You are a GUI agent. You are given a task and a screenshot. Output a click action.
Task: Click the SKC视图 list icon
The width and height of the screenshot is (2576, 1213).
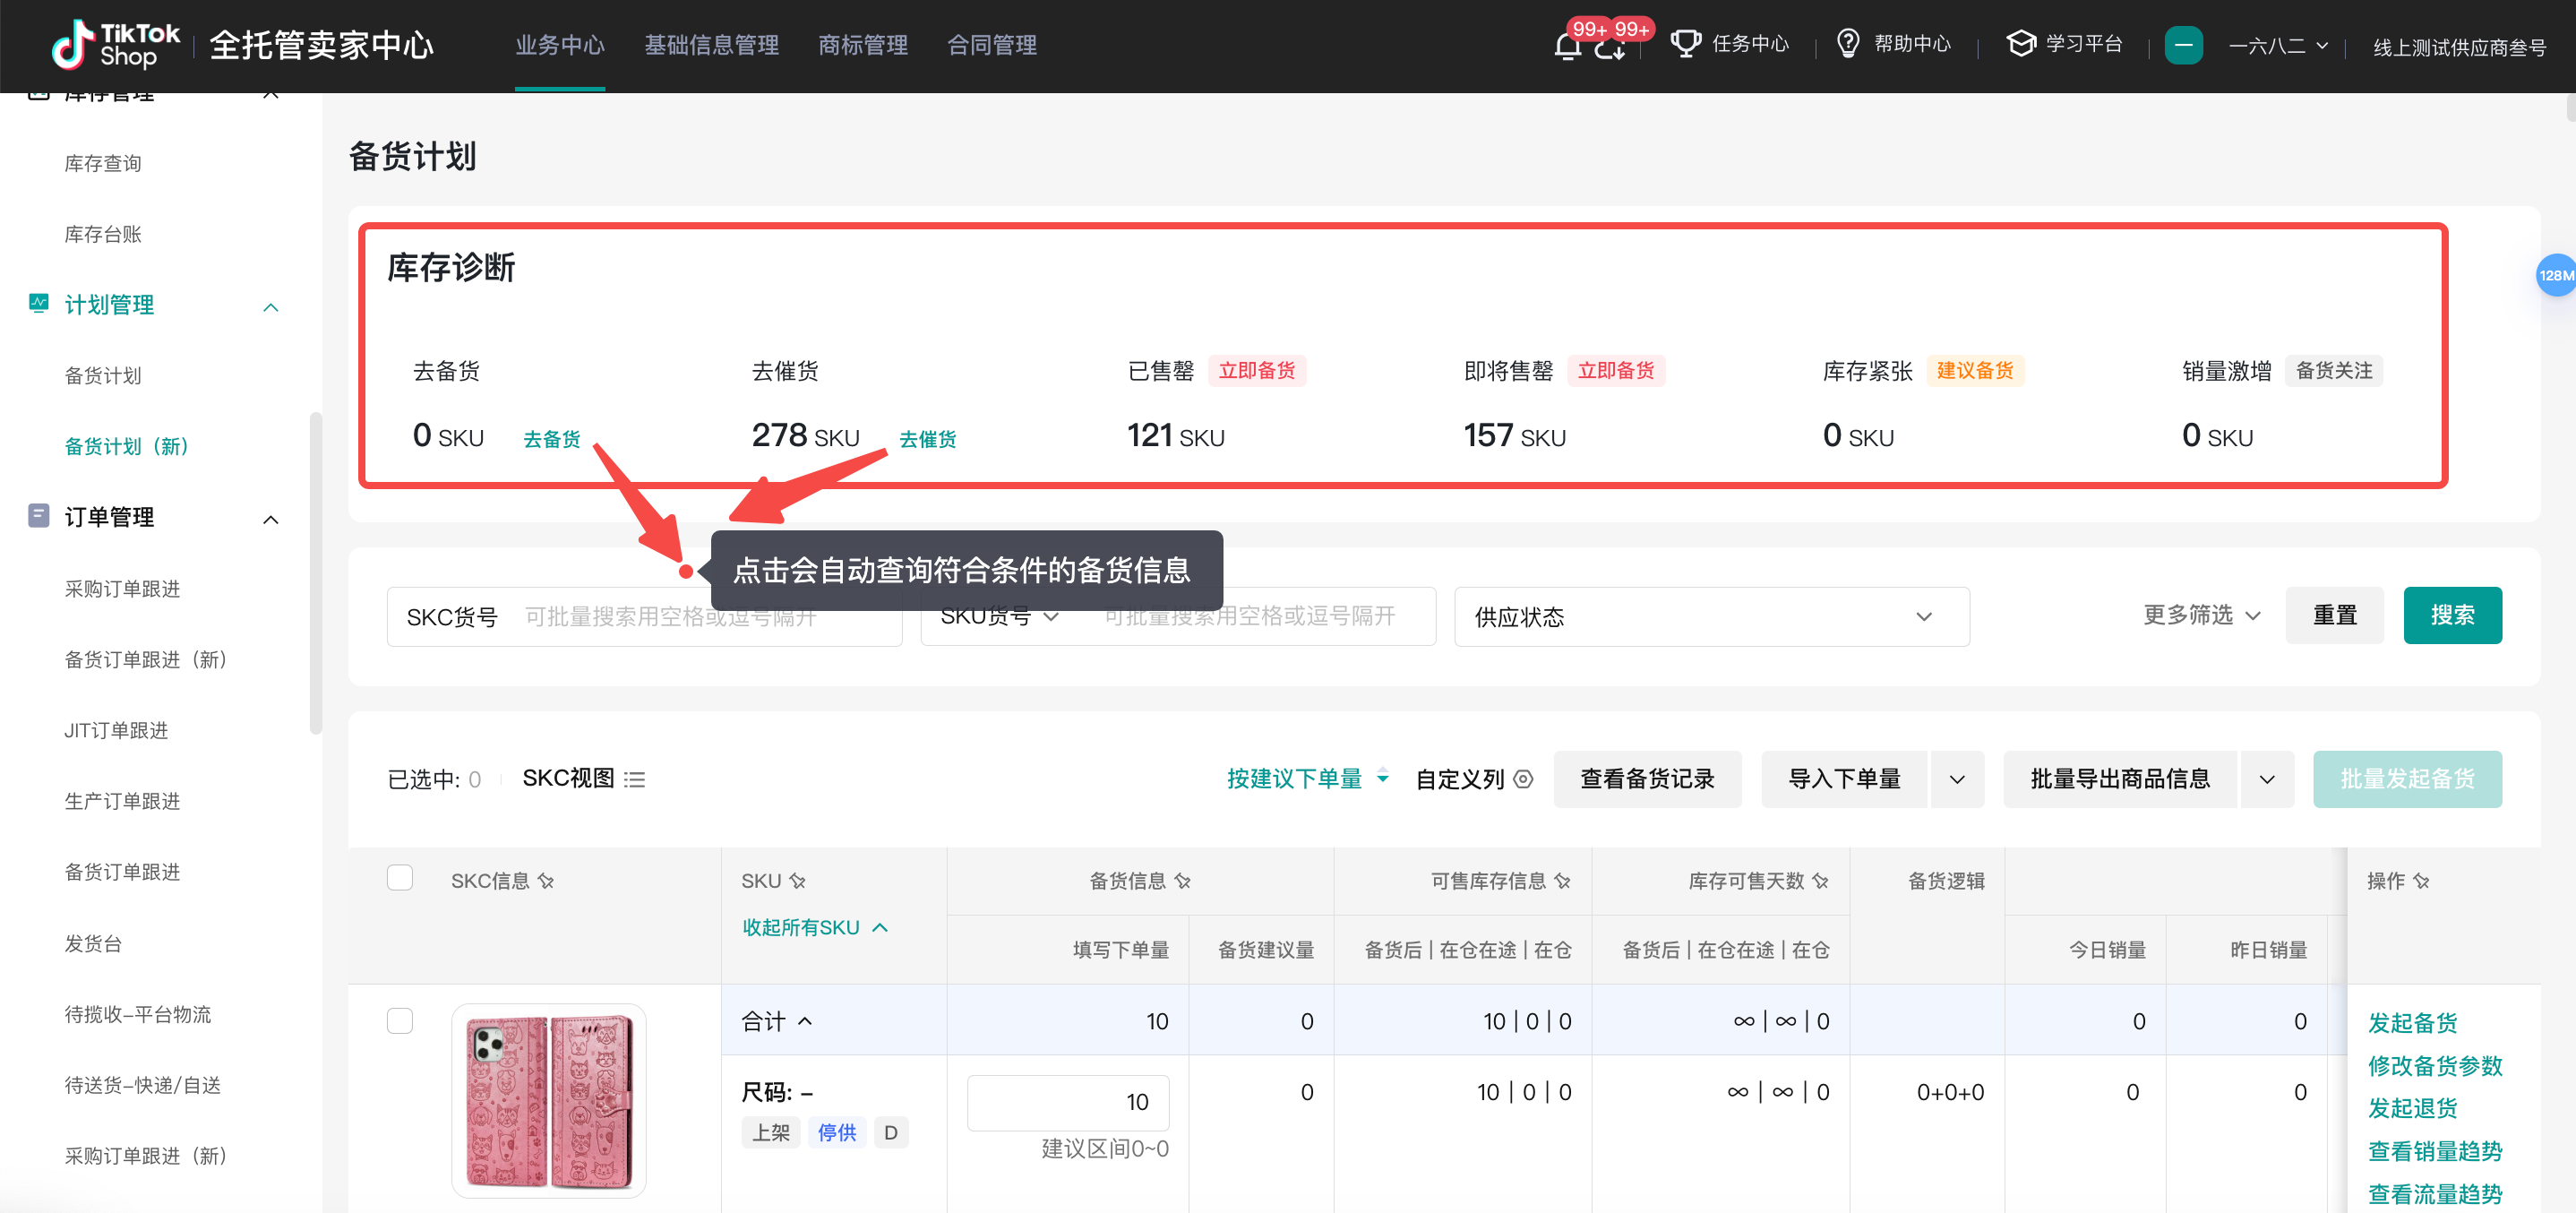pyautogui.click(x=634, y=779)
